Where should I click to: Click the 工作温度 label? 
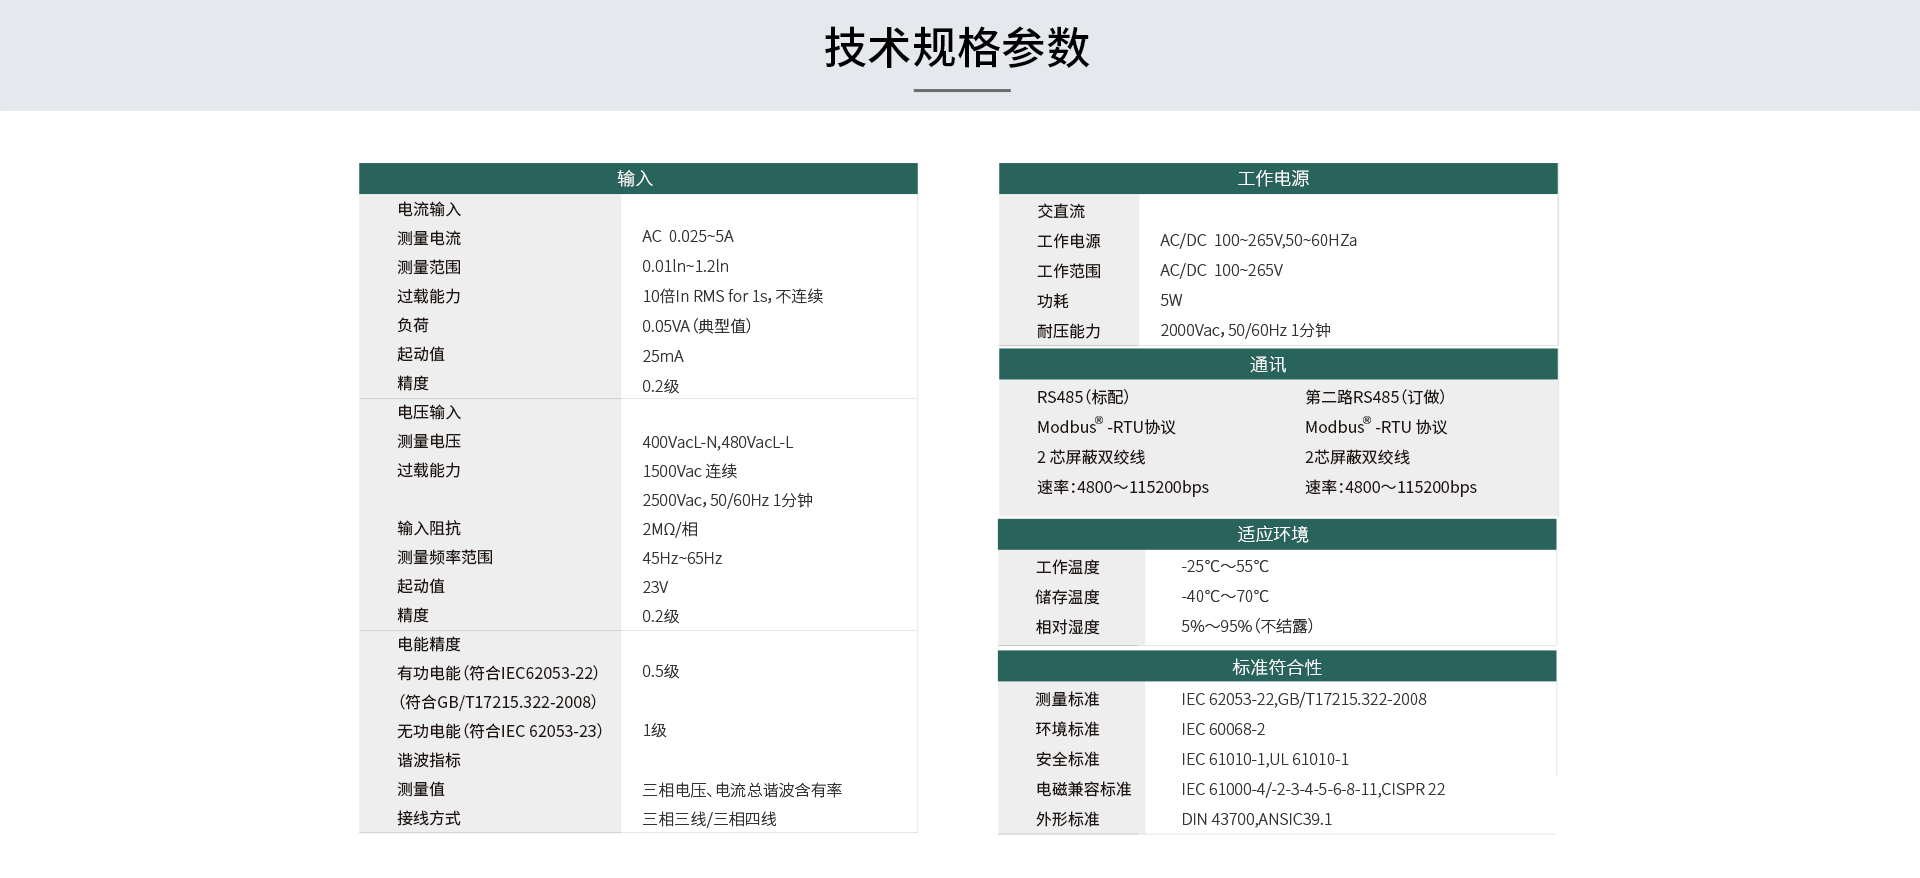[x=1068, y=567]
